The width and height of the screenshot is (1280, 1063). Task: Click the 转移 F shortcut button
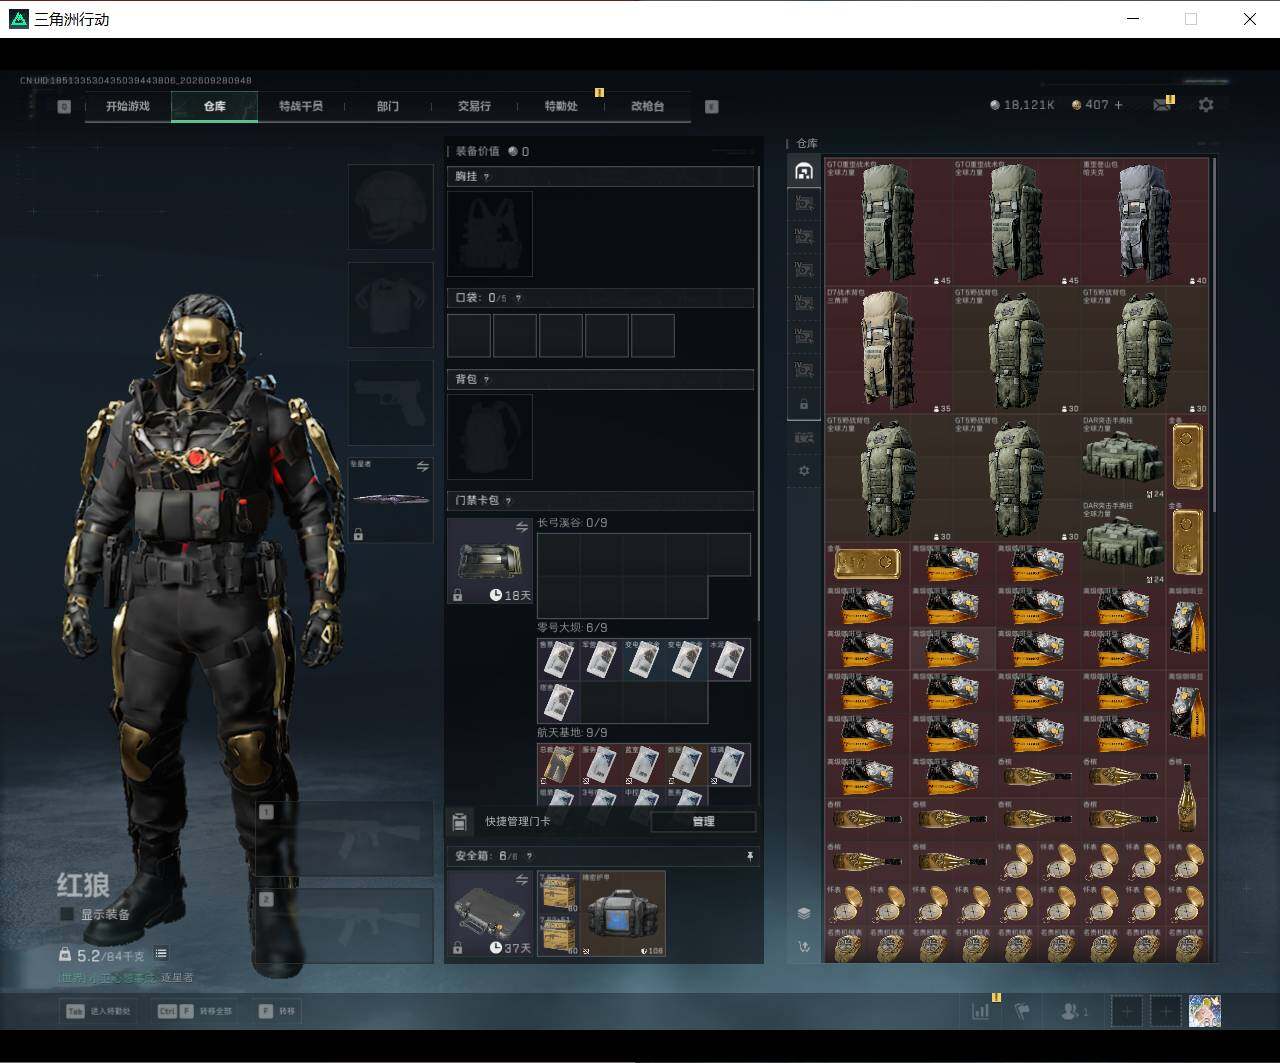(277, 1011)
